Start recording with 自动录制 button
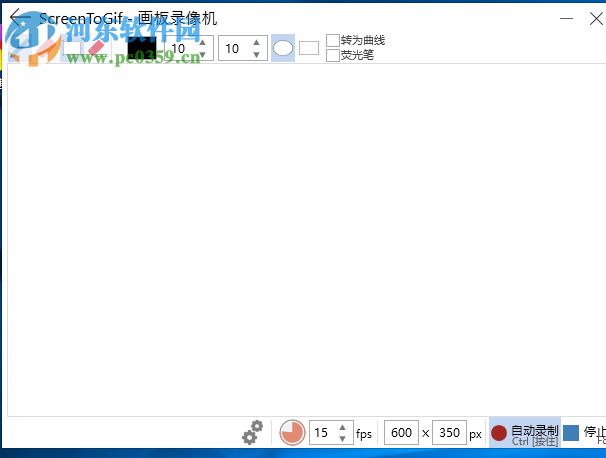Image resolution: width=606 pixels, height=458 pixels. pos(524,432)
